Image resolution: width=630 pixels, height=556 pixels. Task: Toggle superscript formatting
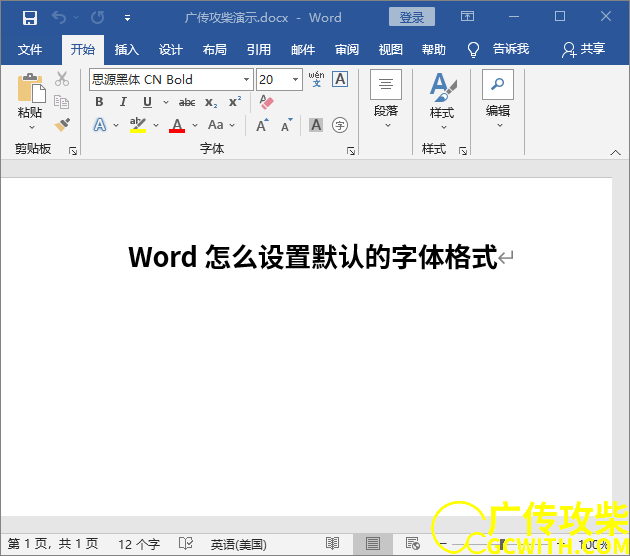pos(235,102)
